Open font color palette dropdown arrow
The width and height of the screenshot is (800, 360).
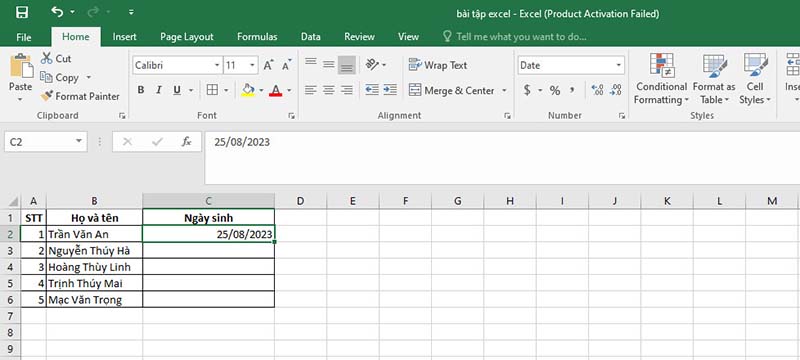point(289,90)
